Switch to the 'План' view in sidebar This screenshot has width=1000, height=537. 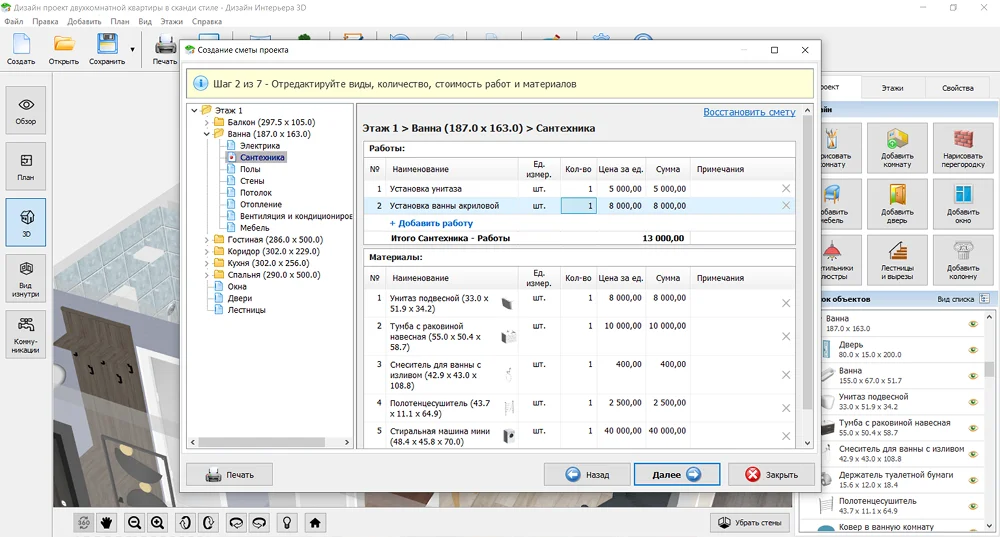click(26, 165)
